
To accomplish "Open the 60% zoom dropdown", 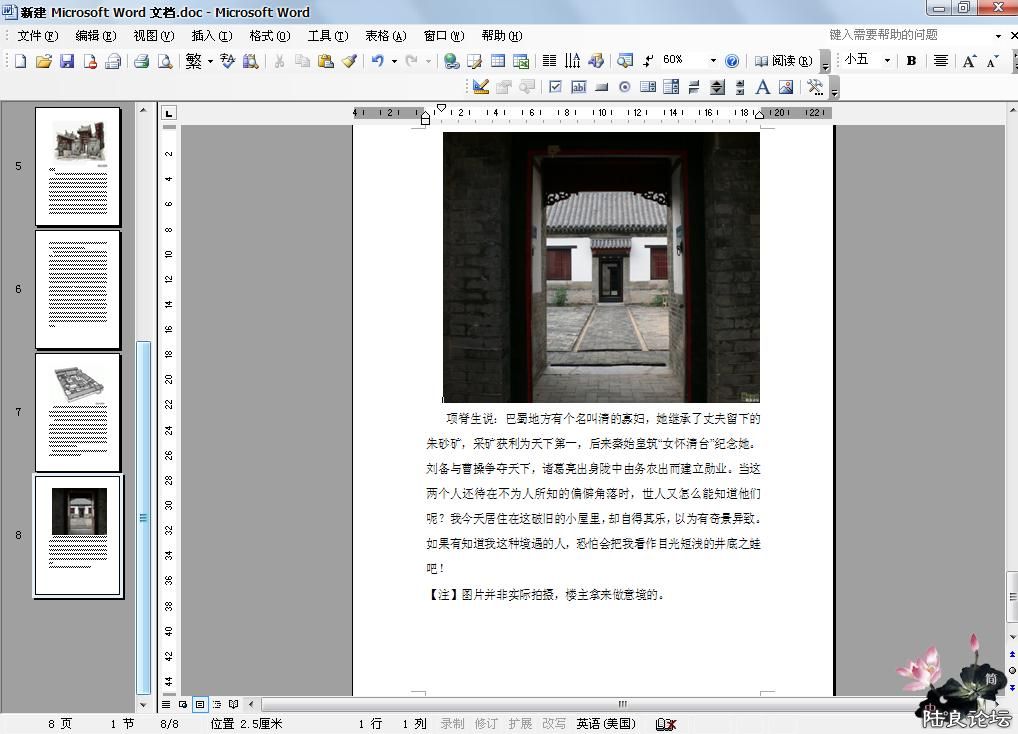I will 713,61.
